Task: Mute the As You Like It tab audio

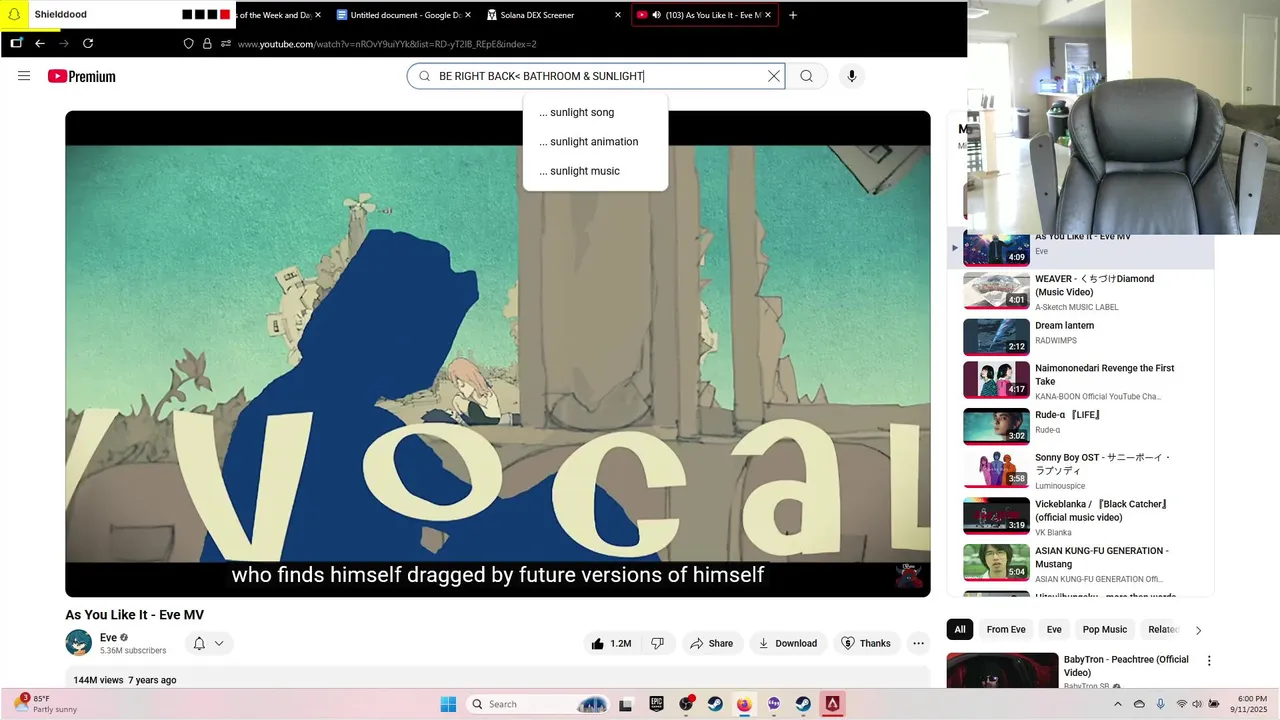Action: pos(656,15)
